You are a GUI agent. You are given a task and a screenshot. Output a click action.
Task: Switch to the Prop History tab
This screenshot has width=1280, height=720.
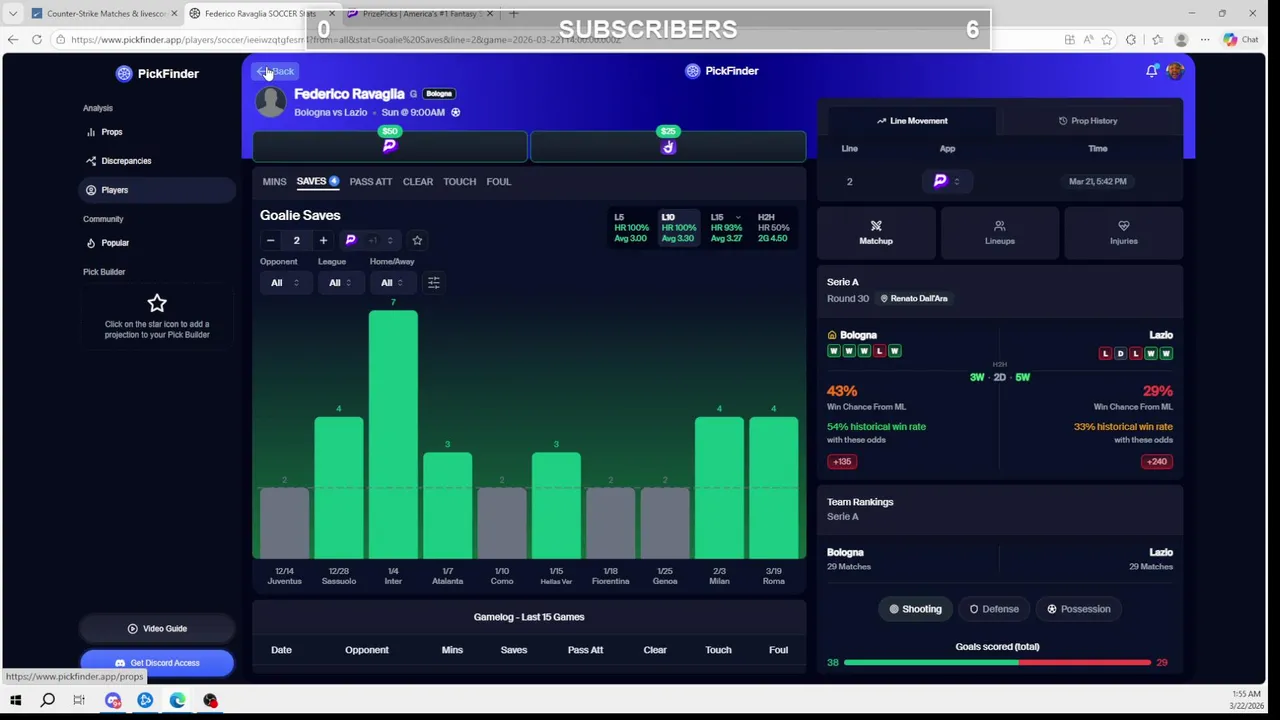click(1088, 121)
